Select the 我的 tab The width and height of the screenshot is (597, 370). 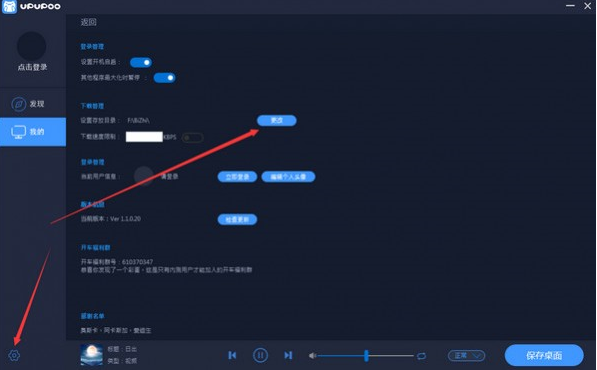(33, 132)
